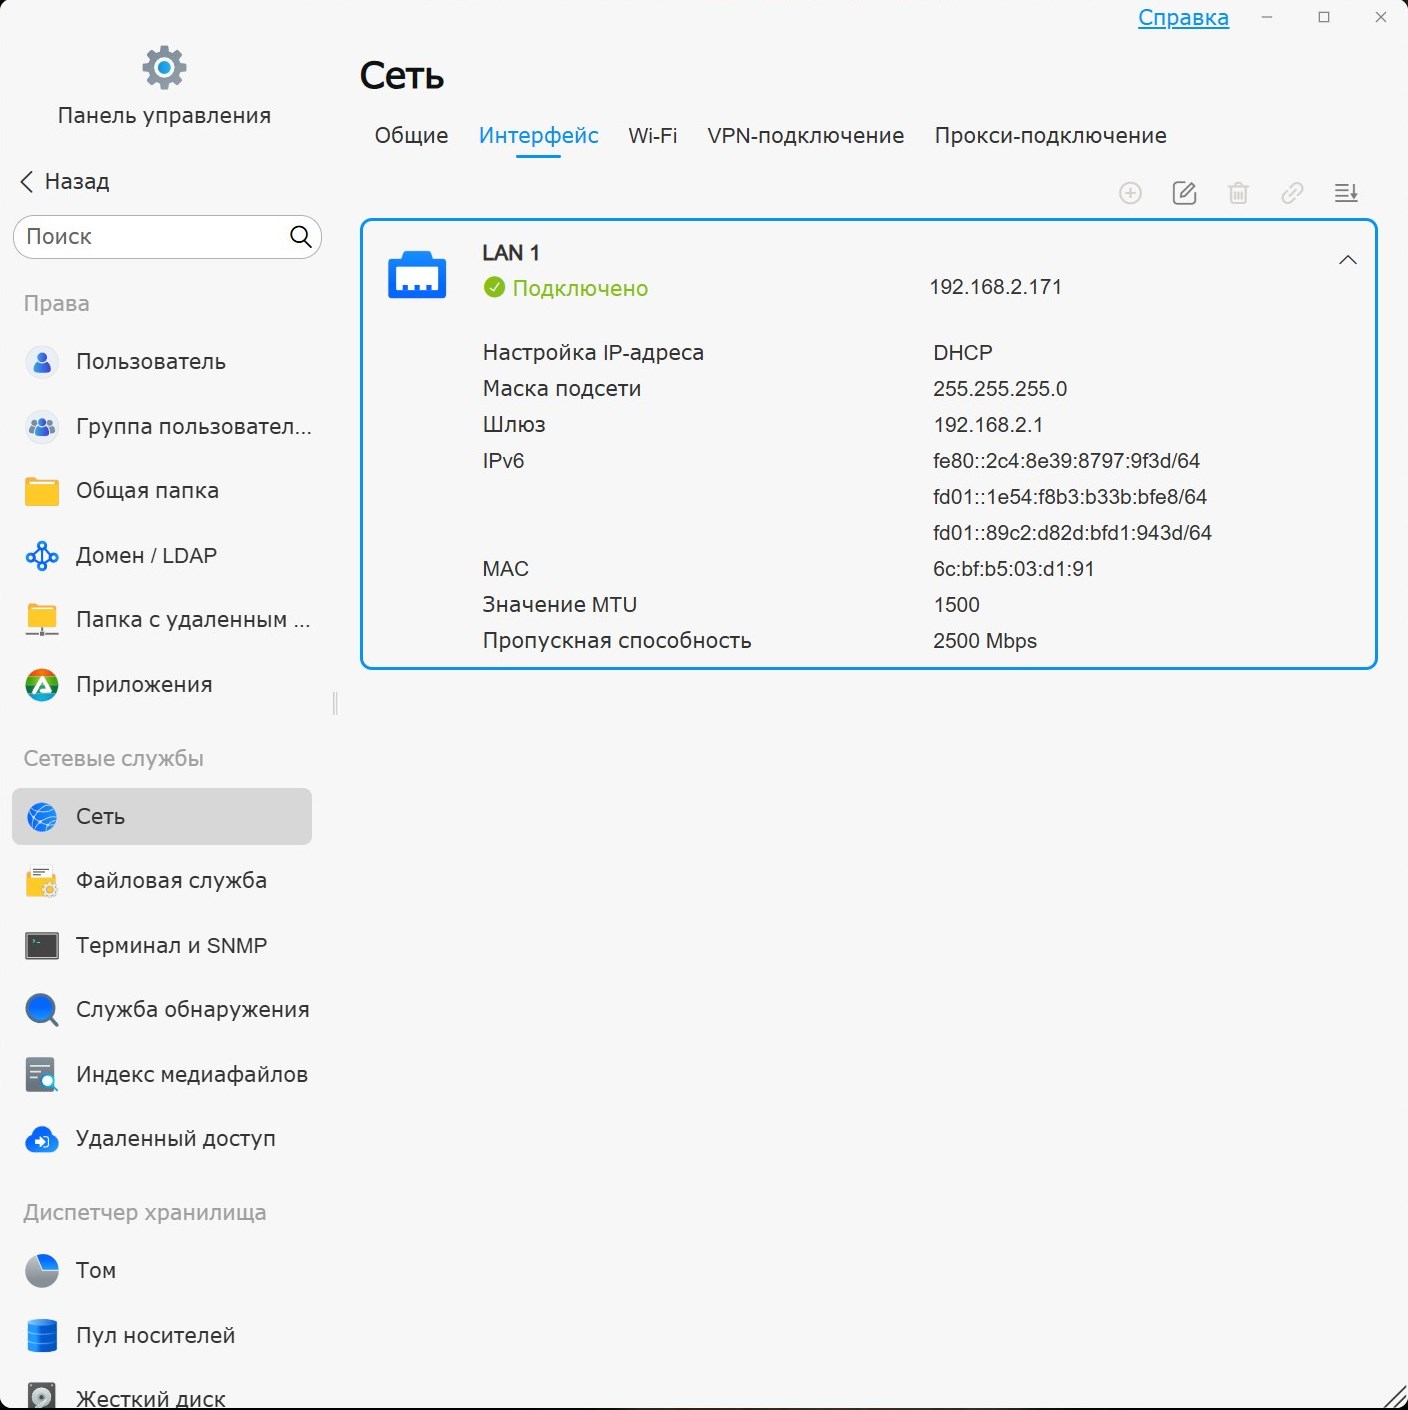This screenshot has height=1410, width=1408.
Task: Open the Прокси-подключение tab
Action: (x=1050, y=136)
